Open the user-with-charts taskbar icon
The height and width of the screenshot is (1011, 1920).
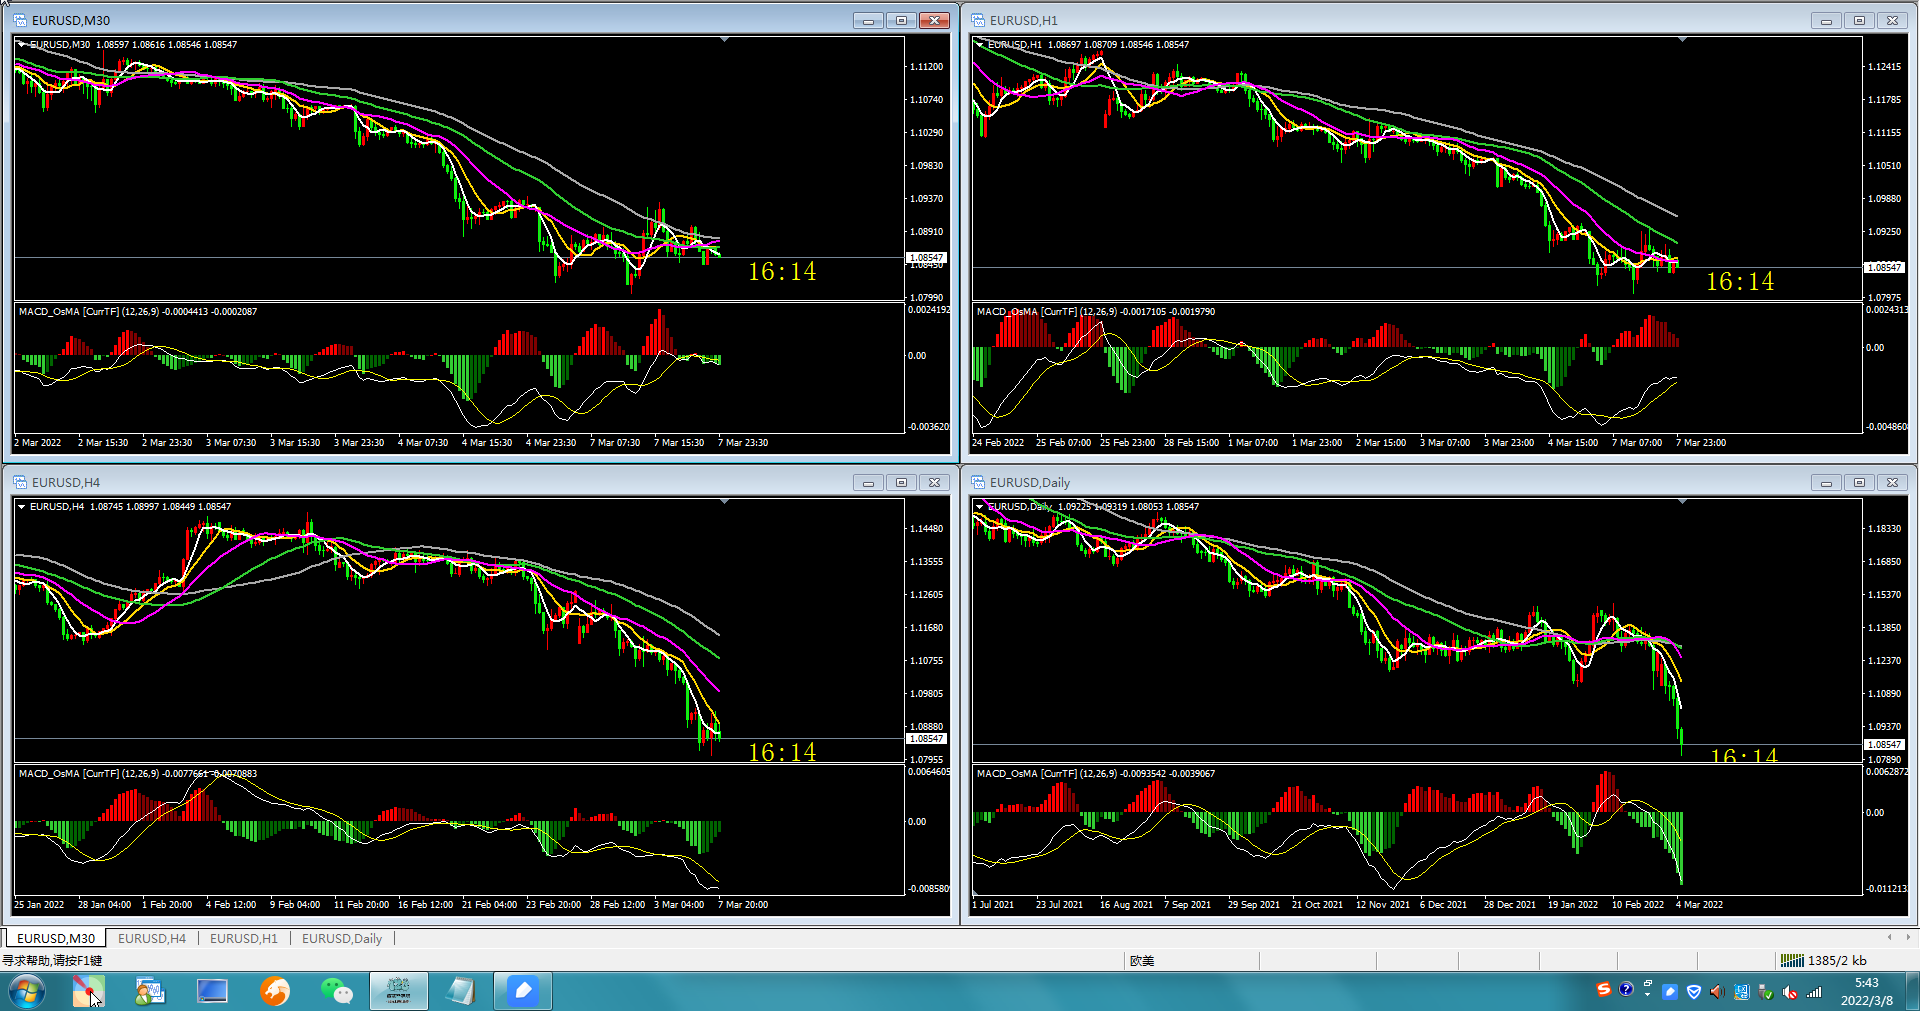point(150,991)
